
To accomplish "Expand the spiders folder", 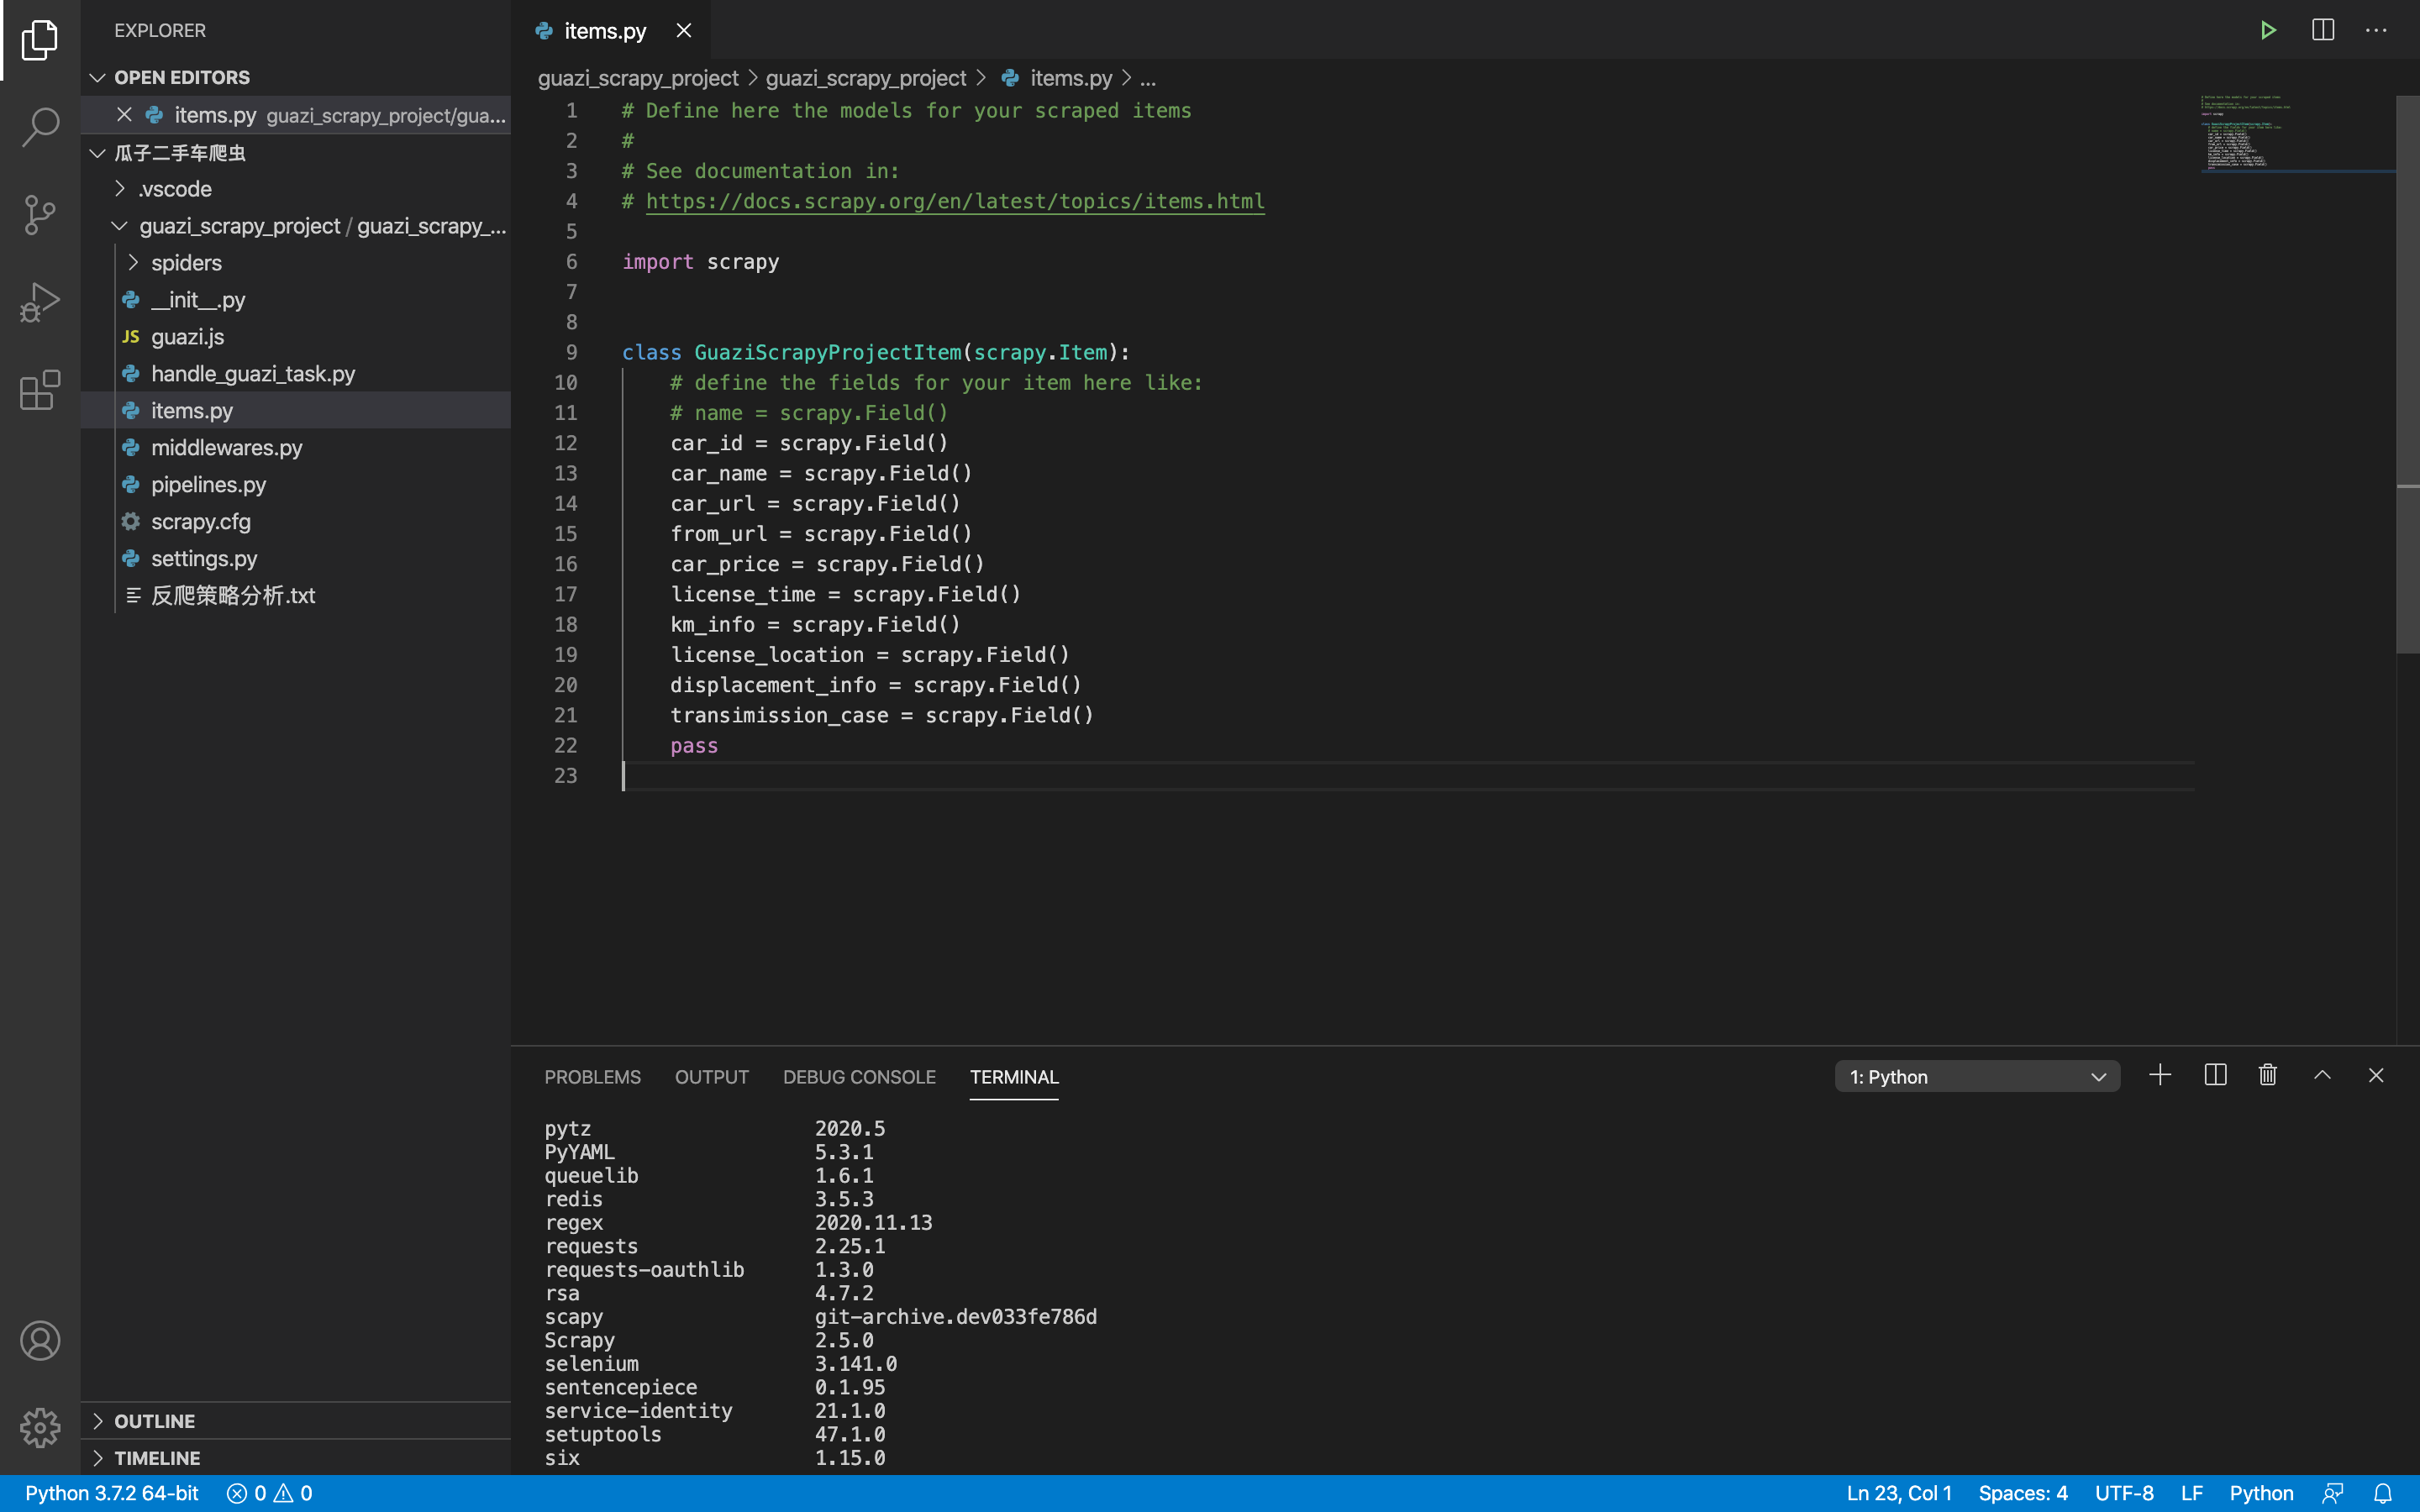I will click(x=186, y=263).
